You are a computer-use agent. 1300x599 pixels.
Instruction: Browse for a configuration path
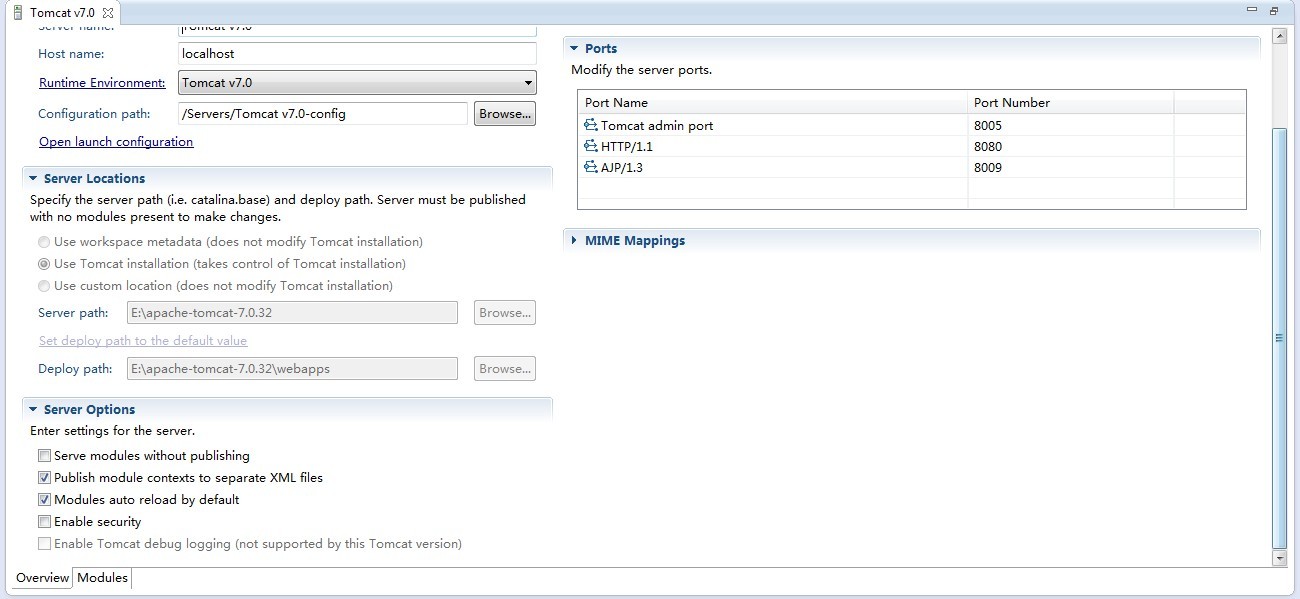click(504, 113)
